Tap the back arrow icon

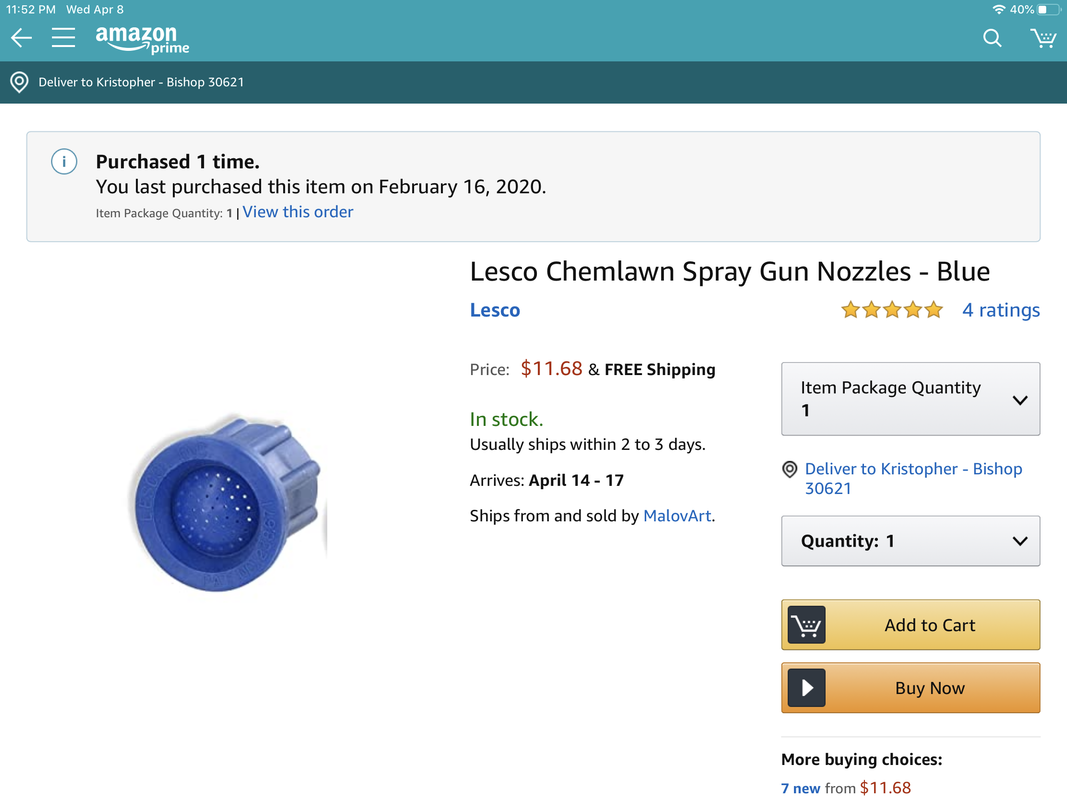pyautogui.click(x=22, y=38)
